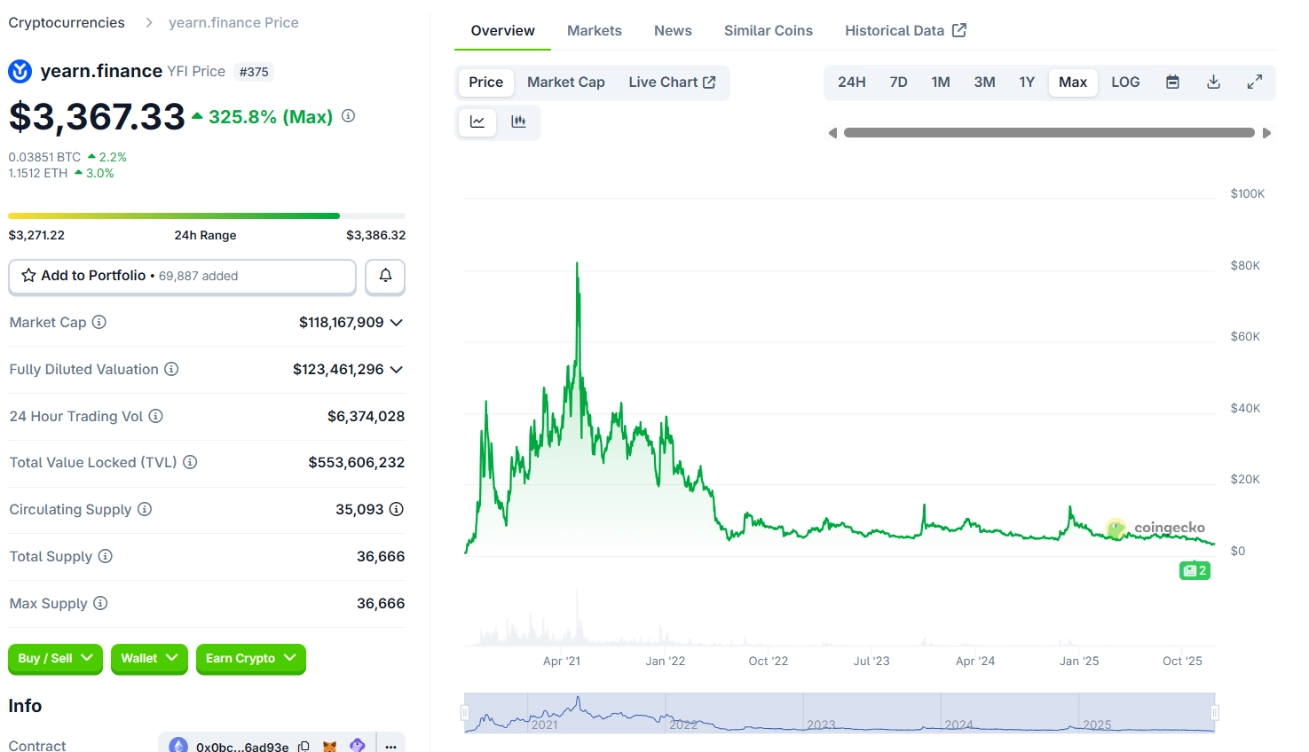This screenshot has width=1309, height=752.
Task: Switch to the Markets tab
Action: tap(594, 30)
